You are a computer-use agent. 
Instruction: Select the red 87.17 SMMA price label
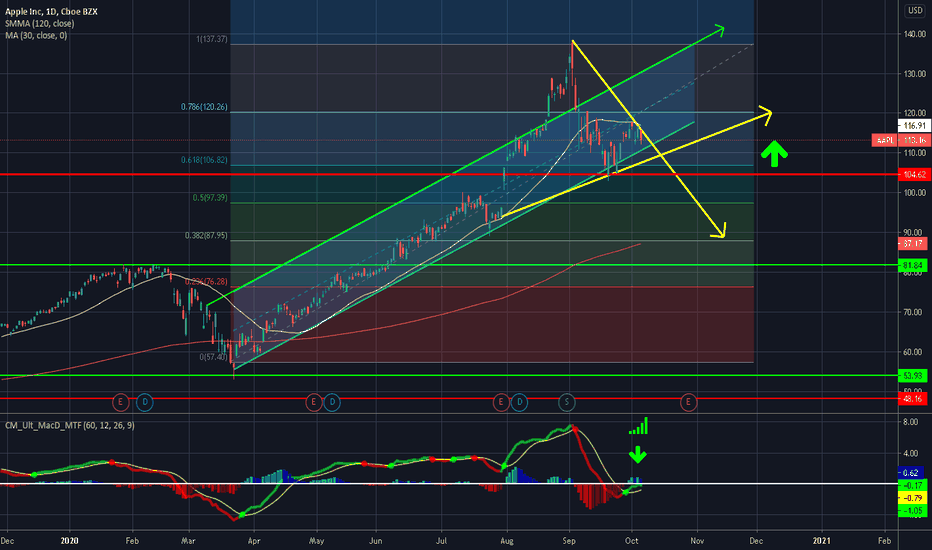pos(912,243)
